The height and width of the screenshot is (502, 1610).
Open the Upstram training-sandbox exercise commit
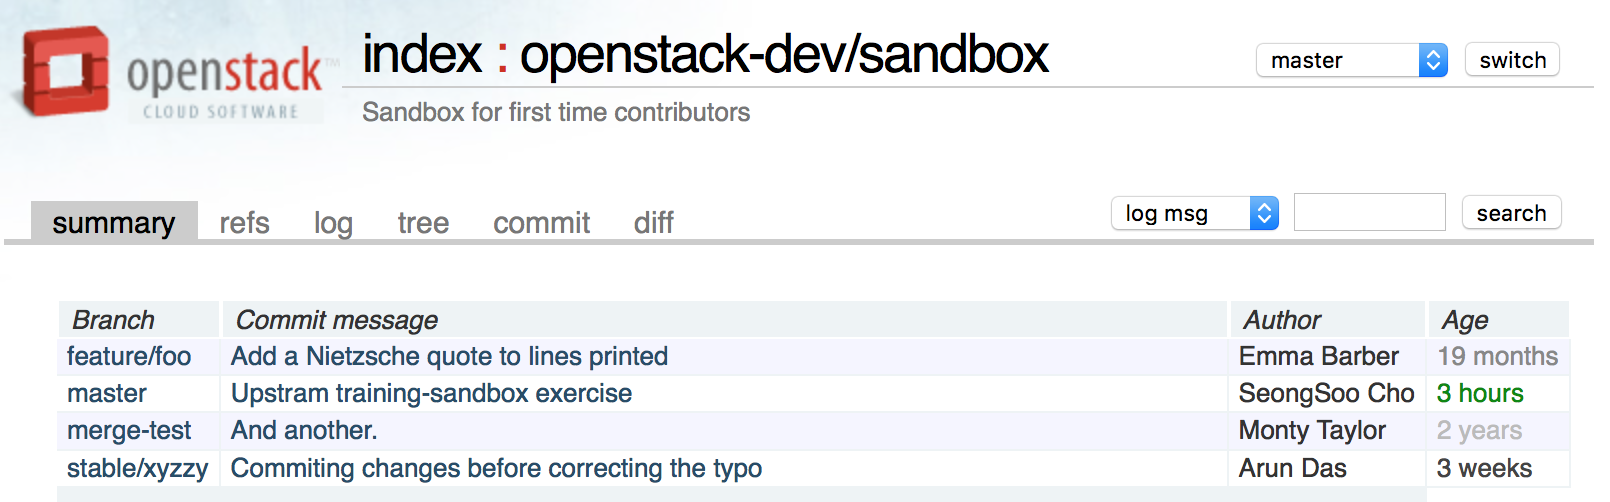point(431,394)
